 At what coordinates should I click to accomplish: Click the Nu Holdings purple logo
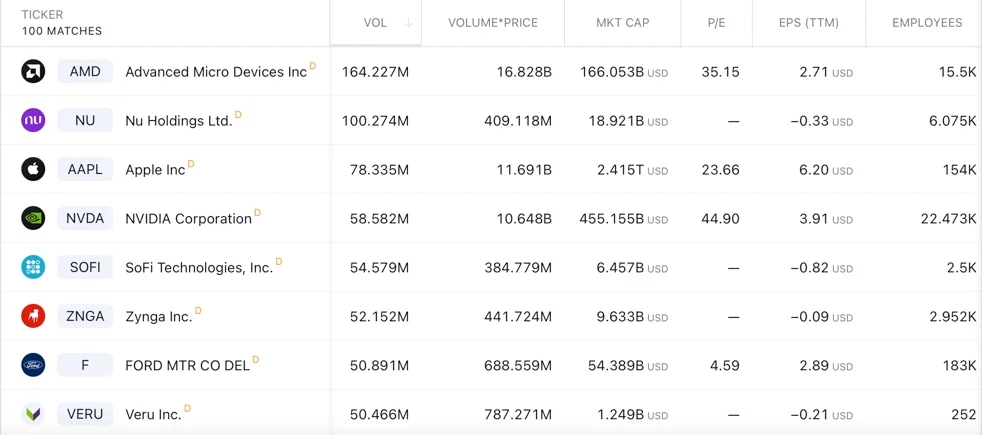coord(33,121)
